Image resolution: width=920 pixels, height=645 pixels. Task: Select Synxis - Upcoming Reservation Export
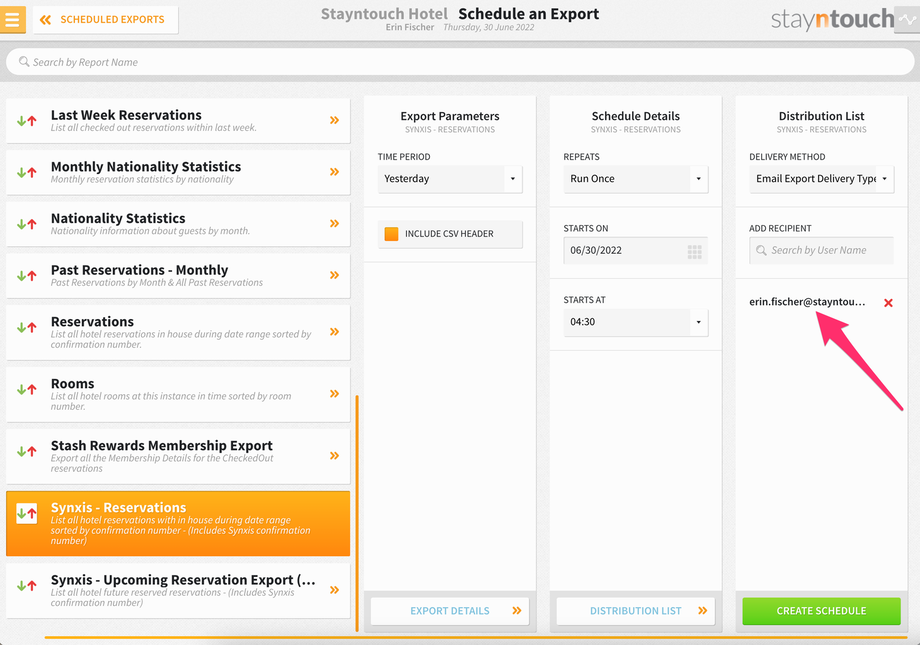pyautogui.click(x=178, y=590)
